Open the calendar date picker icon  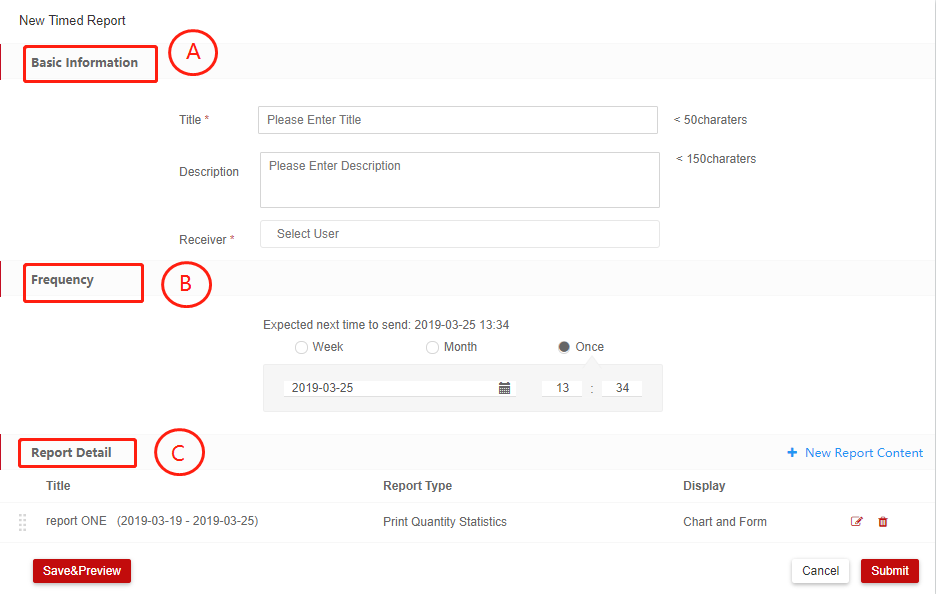point(504,388)
